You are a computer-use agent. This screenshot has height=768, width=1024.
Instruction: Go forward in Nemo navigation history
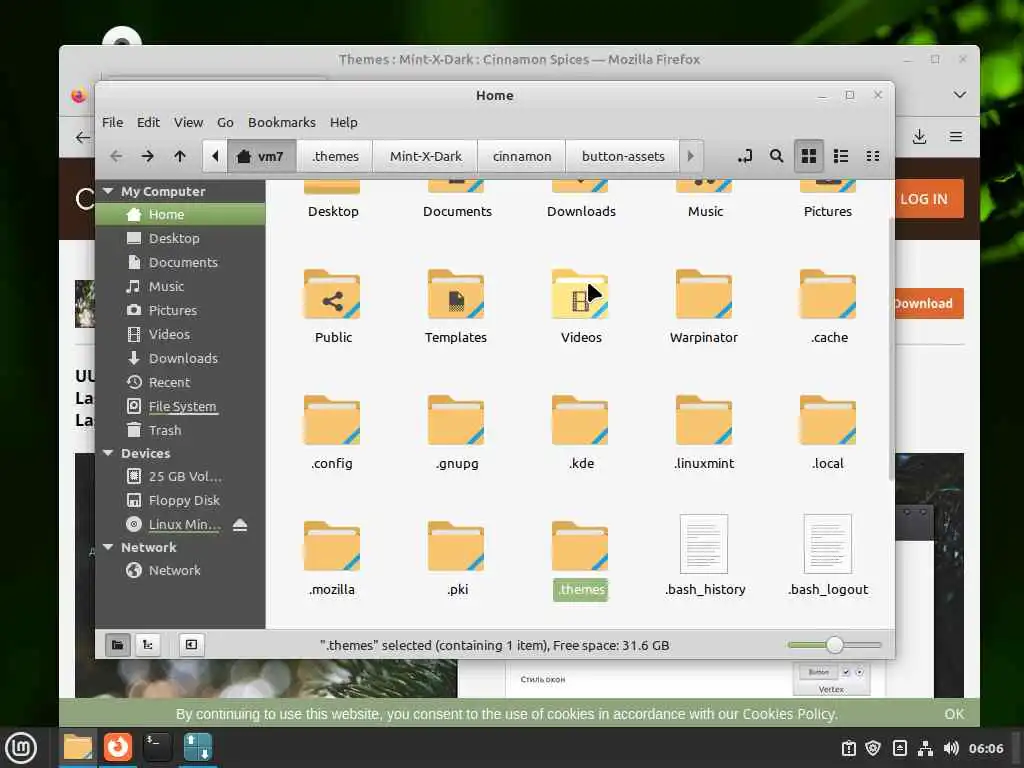(148, 156)
